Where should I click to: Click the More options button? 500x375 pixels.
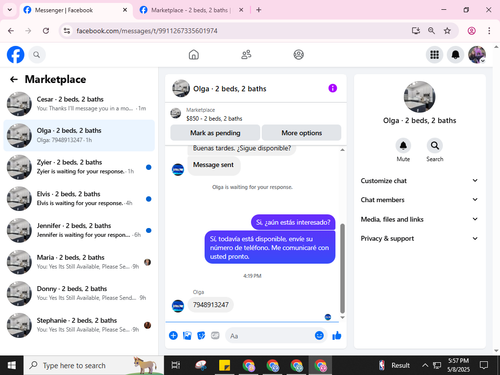(302, 133)
